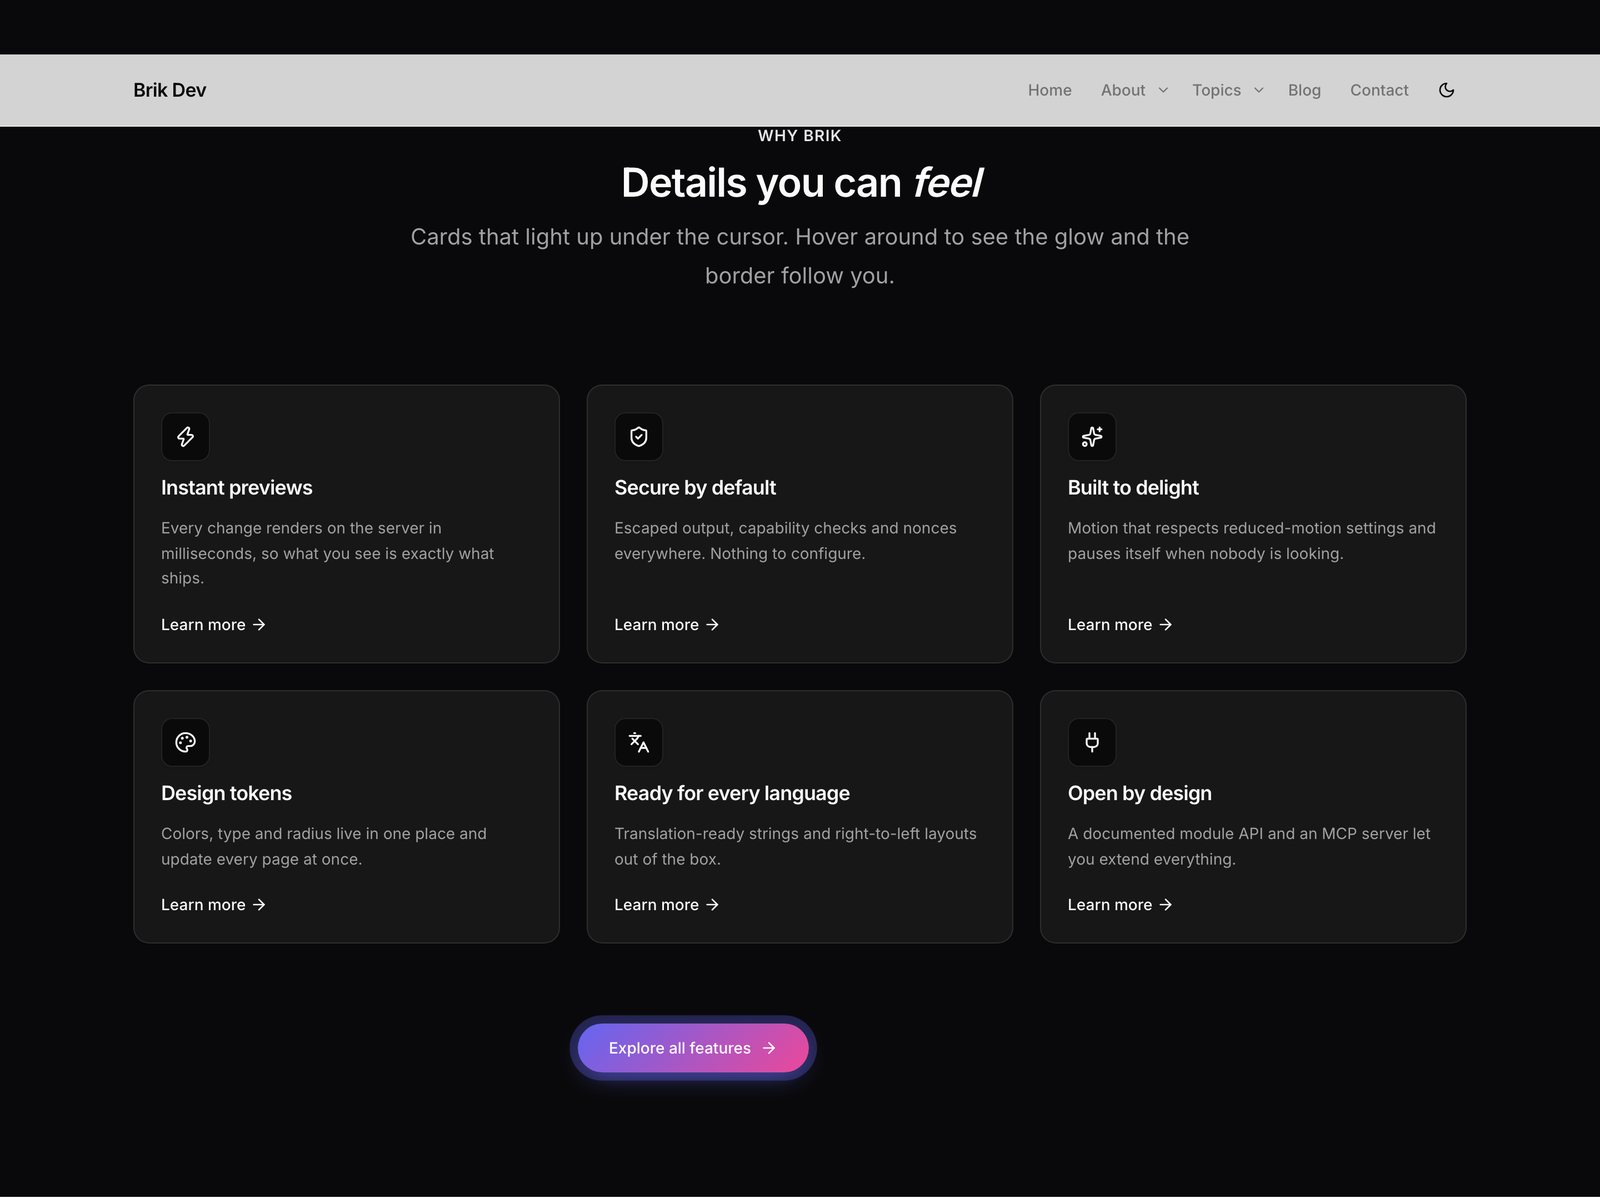
Task: Expand the About menu chevron
Action: point(1163,90)
